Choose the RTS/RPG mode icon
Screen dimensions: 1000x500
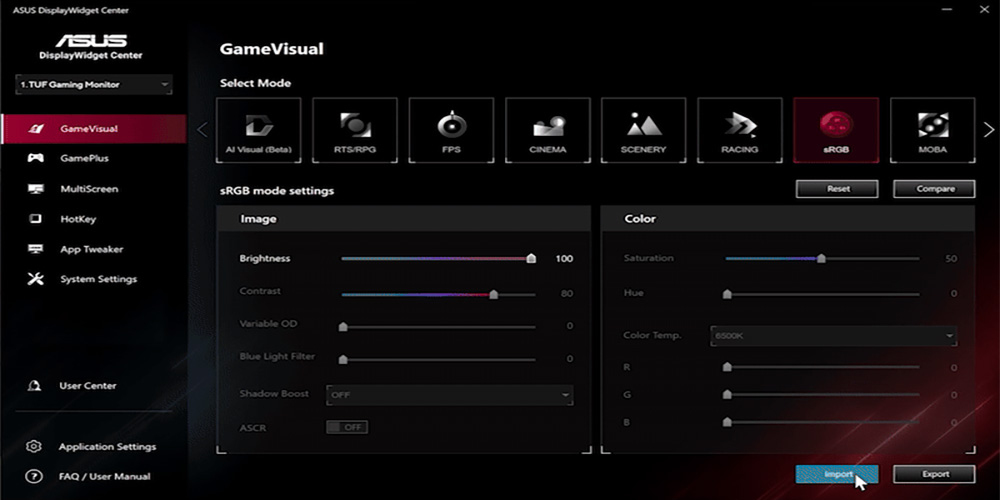click(355, 130)
